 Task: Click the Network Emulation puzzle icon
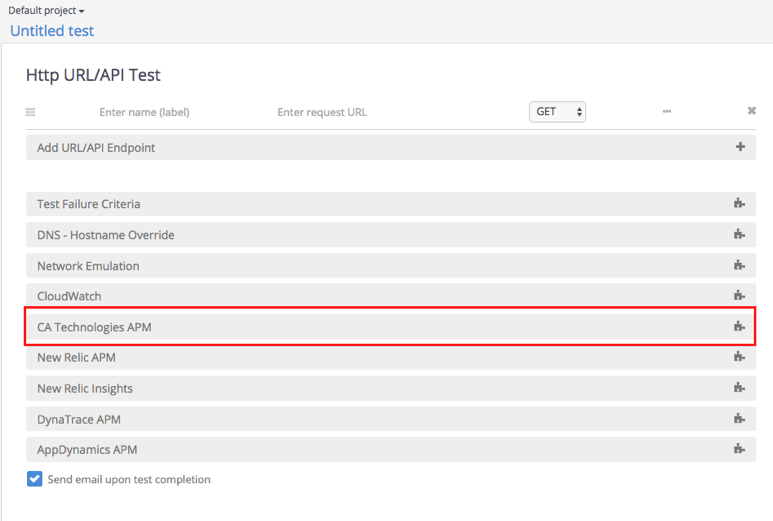point(739,266)
